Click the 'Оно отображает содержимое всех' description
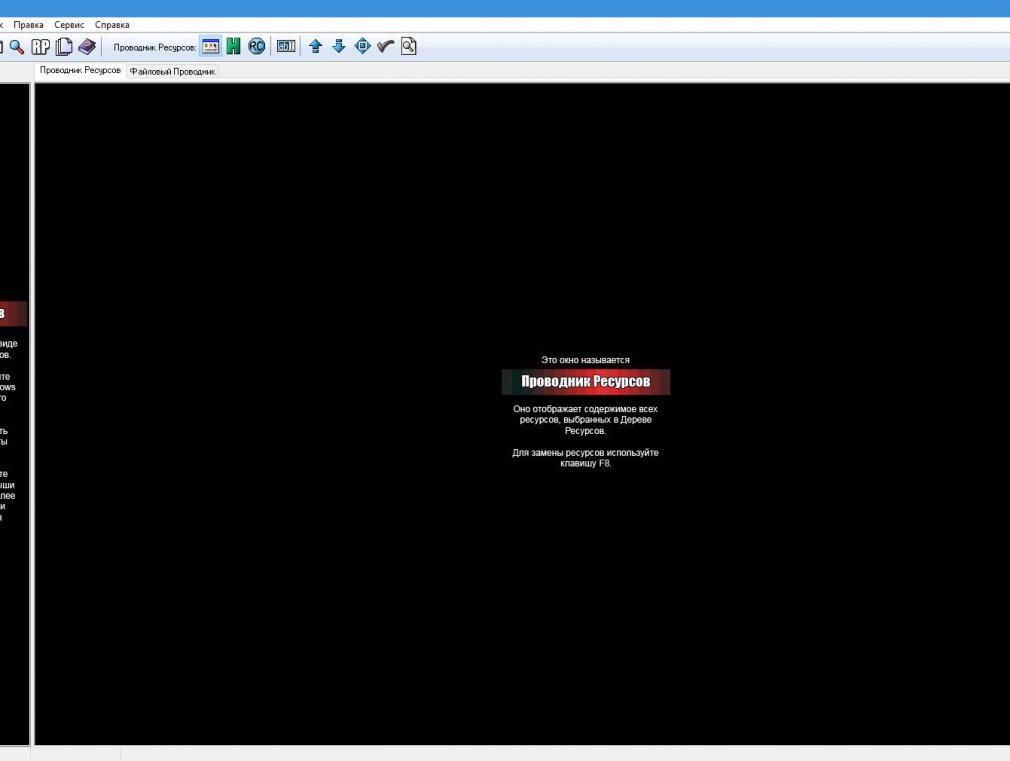Viewport: 1010px width, 761px height. pos(585,409)
